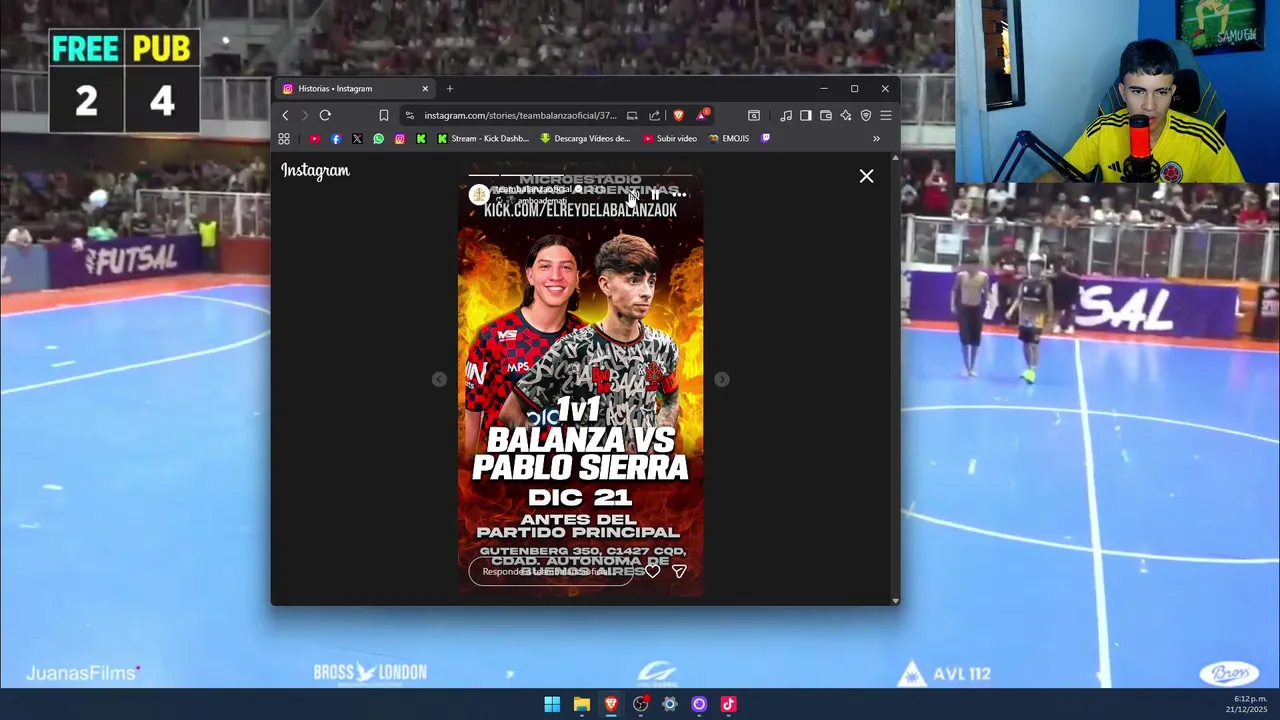This screenshot has width=1280, height=720.
Task: Open the YouTube bookmark icon
Action: (x=315, y=139)
